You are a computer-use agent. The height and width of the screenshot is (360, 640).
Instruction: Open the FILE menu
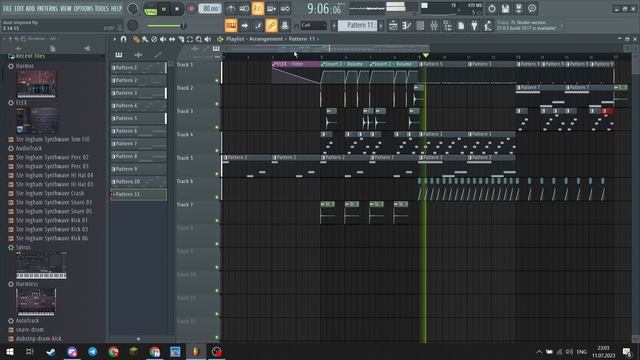[7, 8]
